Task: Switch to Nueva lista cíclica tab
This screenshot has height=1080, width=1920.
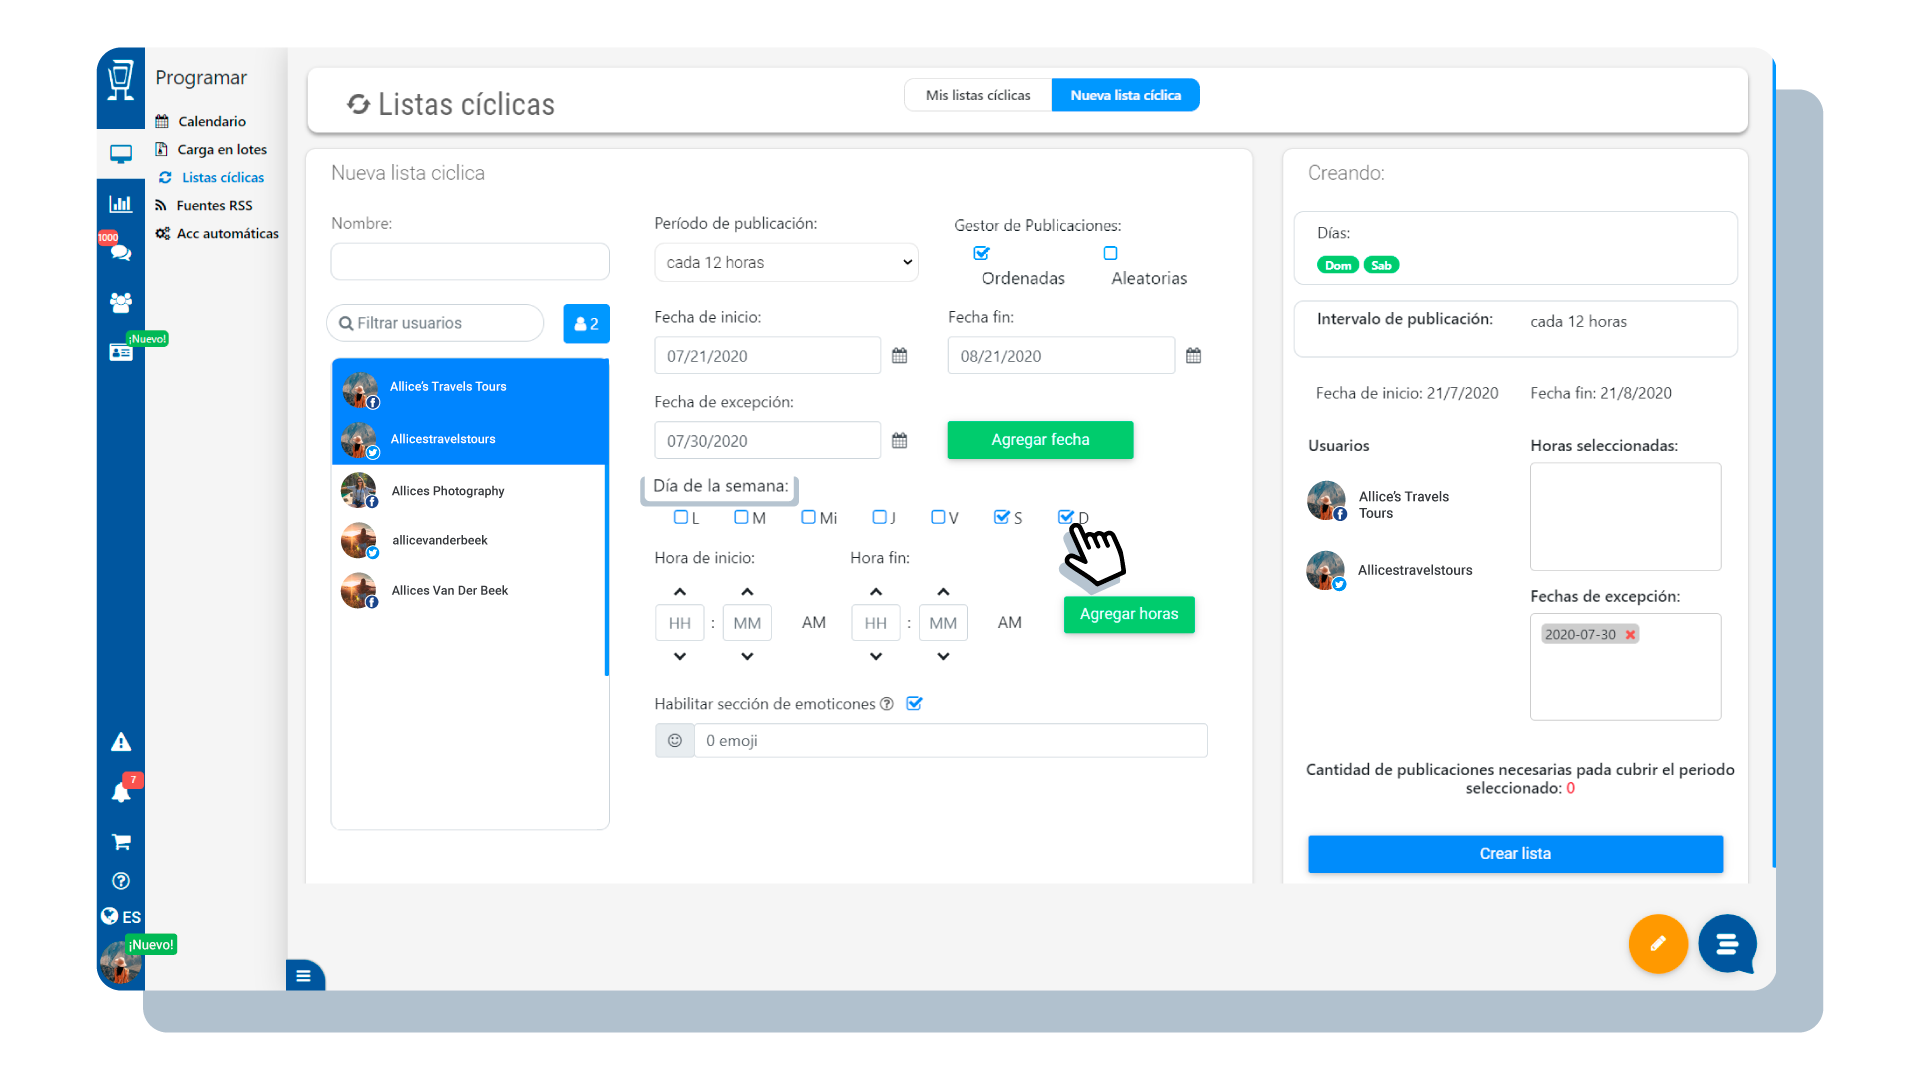Action: (x=1125, y=95)
